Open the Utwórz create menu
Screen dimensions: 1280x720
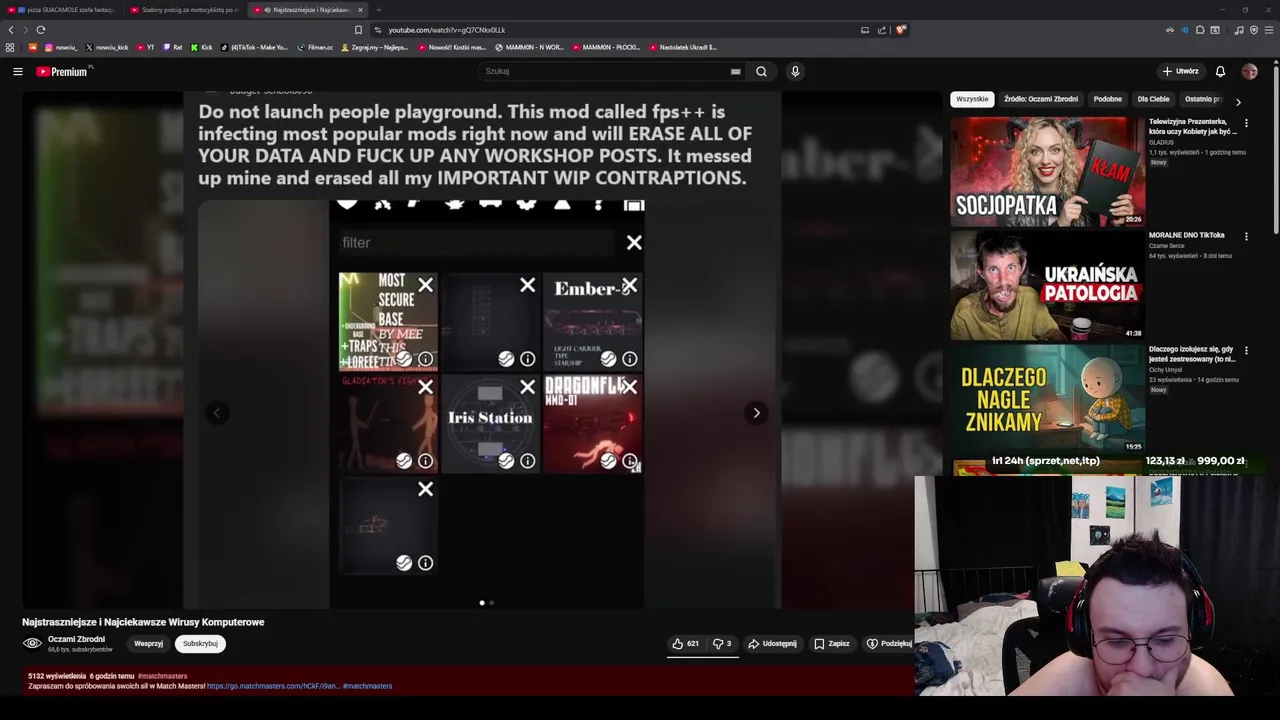[x=1180, y=71]
